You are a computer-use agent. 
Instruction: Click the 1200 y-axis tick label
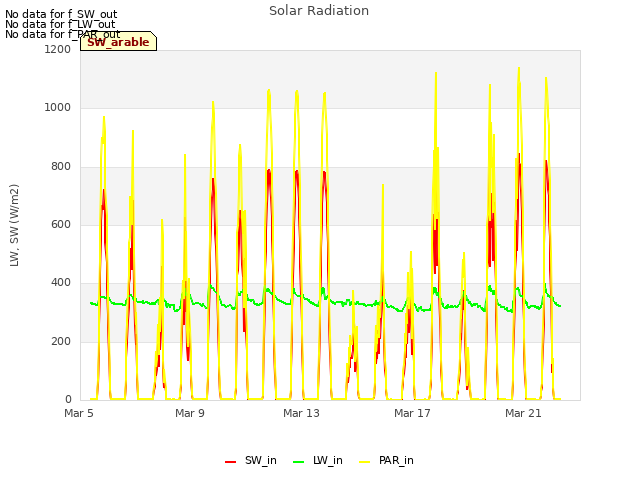click(58, 49)
